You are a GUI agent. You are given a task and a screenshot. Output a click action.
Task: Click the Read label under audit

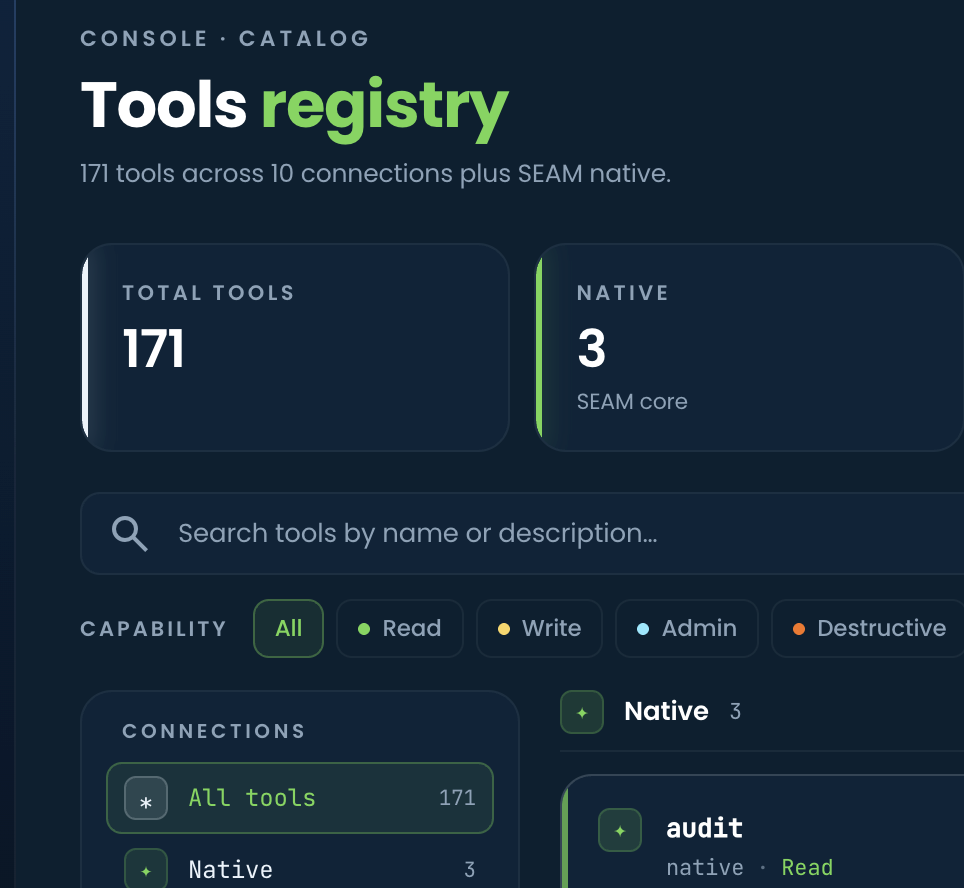807,868
